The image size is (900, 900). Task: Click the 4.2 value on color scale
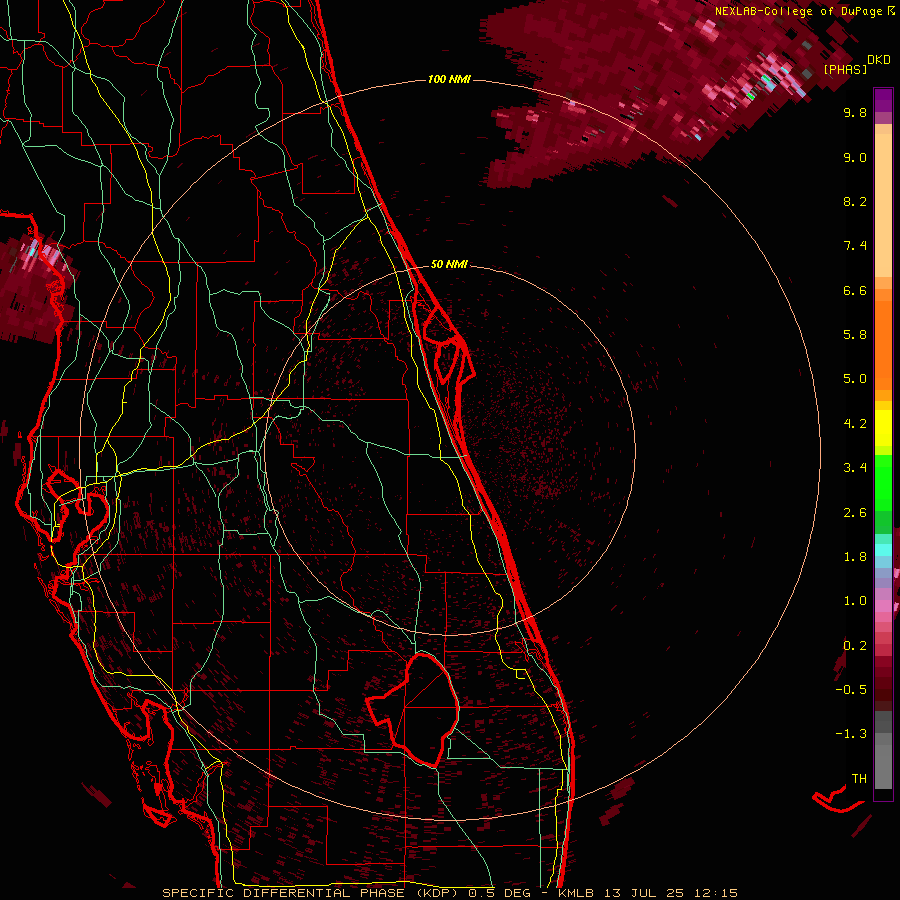(855, 424)
